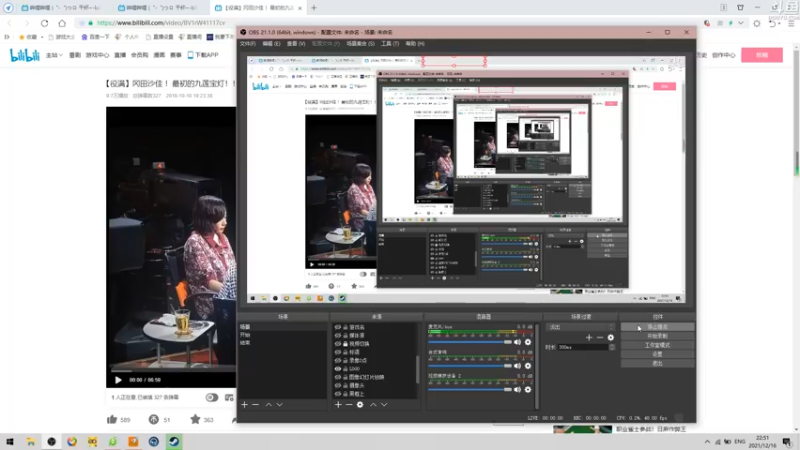Open the 淡出 scene transition dropdown
The height and width of the screenshot is (450, 800).
tap(581, 327)
